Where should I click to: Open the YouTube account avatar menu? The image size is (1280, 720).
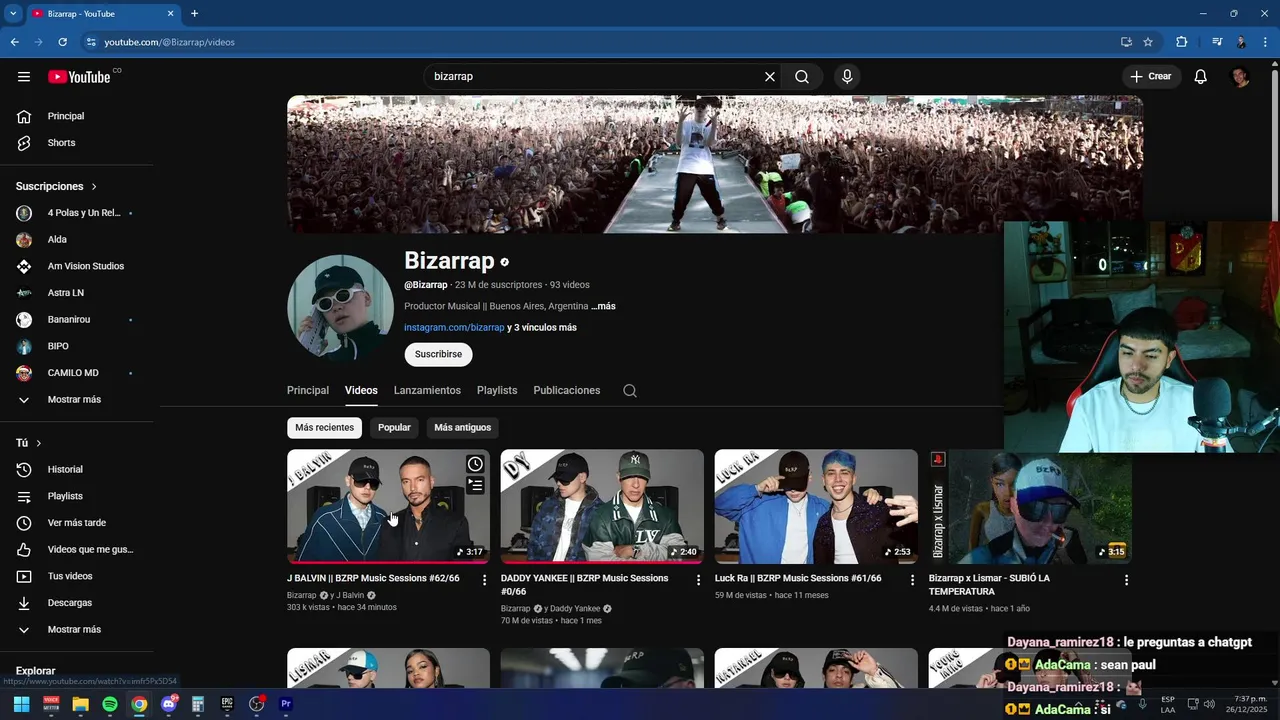pyautogui.click(x=1241, y=77)
